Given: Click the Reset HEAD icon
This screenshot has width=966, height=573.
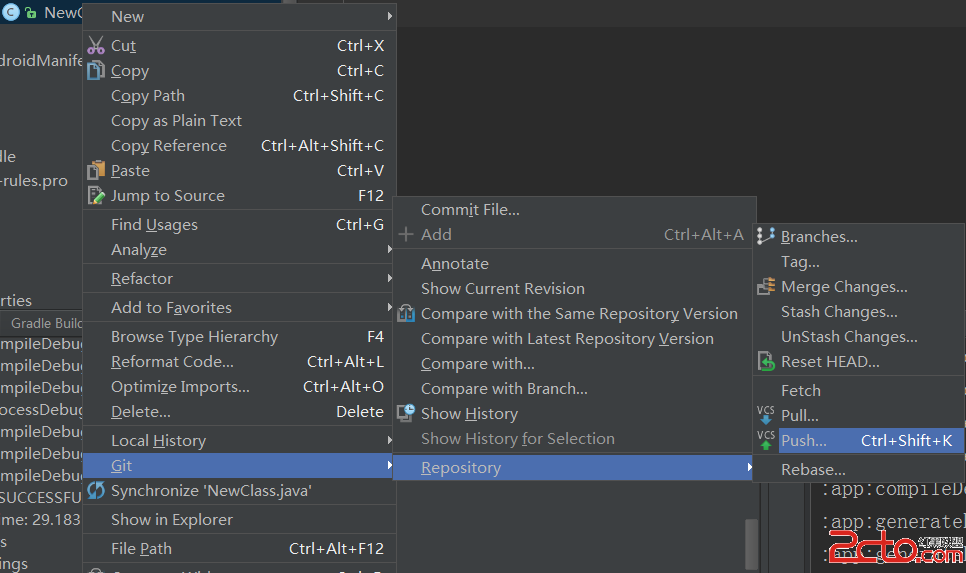Looking at the screenshot, I should coord(766,362).
